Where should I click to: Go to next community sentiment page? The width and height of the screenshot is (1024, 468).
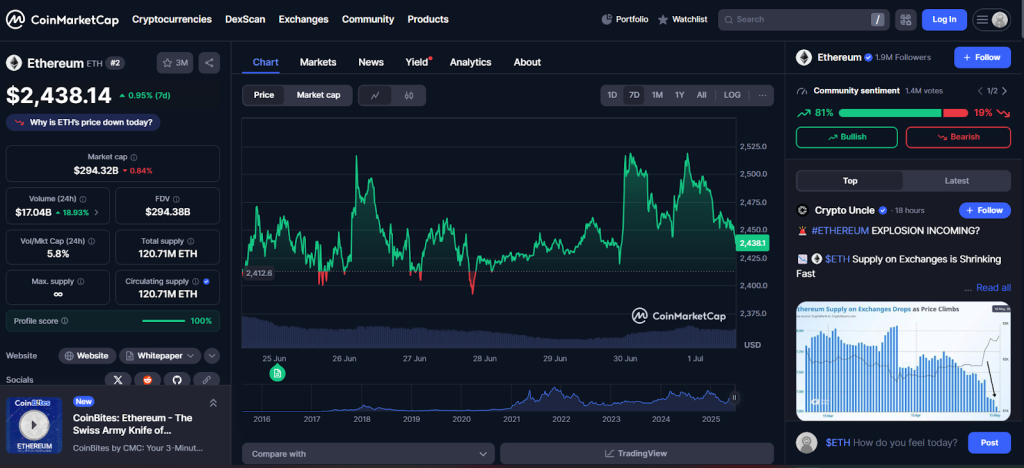[x=1006, y=91]
